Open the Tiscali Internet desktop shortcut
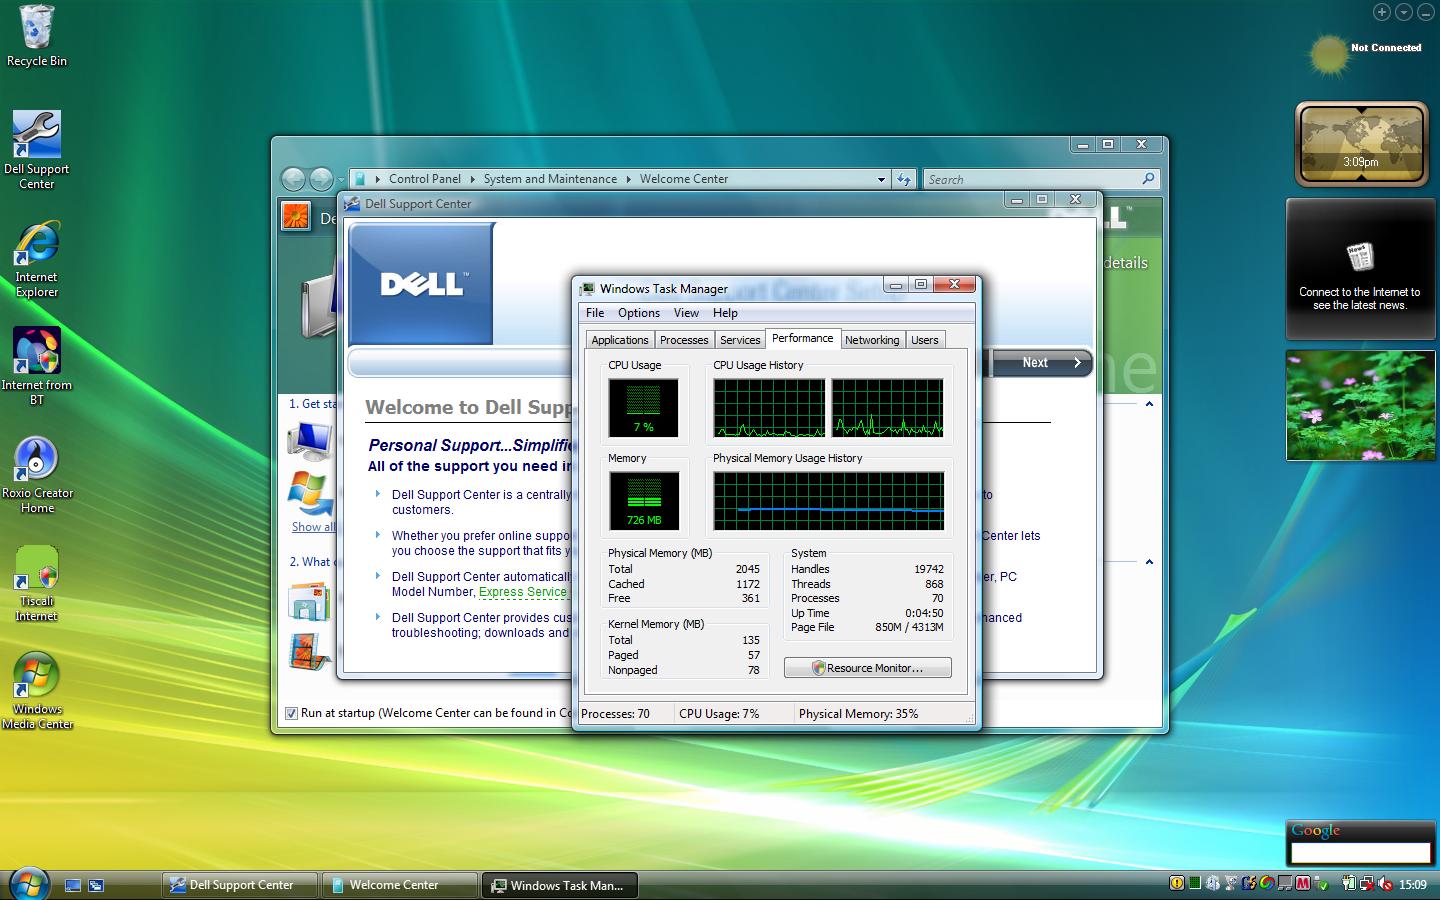 click(x=36, y=583)
